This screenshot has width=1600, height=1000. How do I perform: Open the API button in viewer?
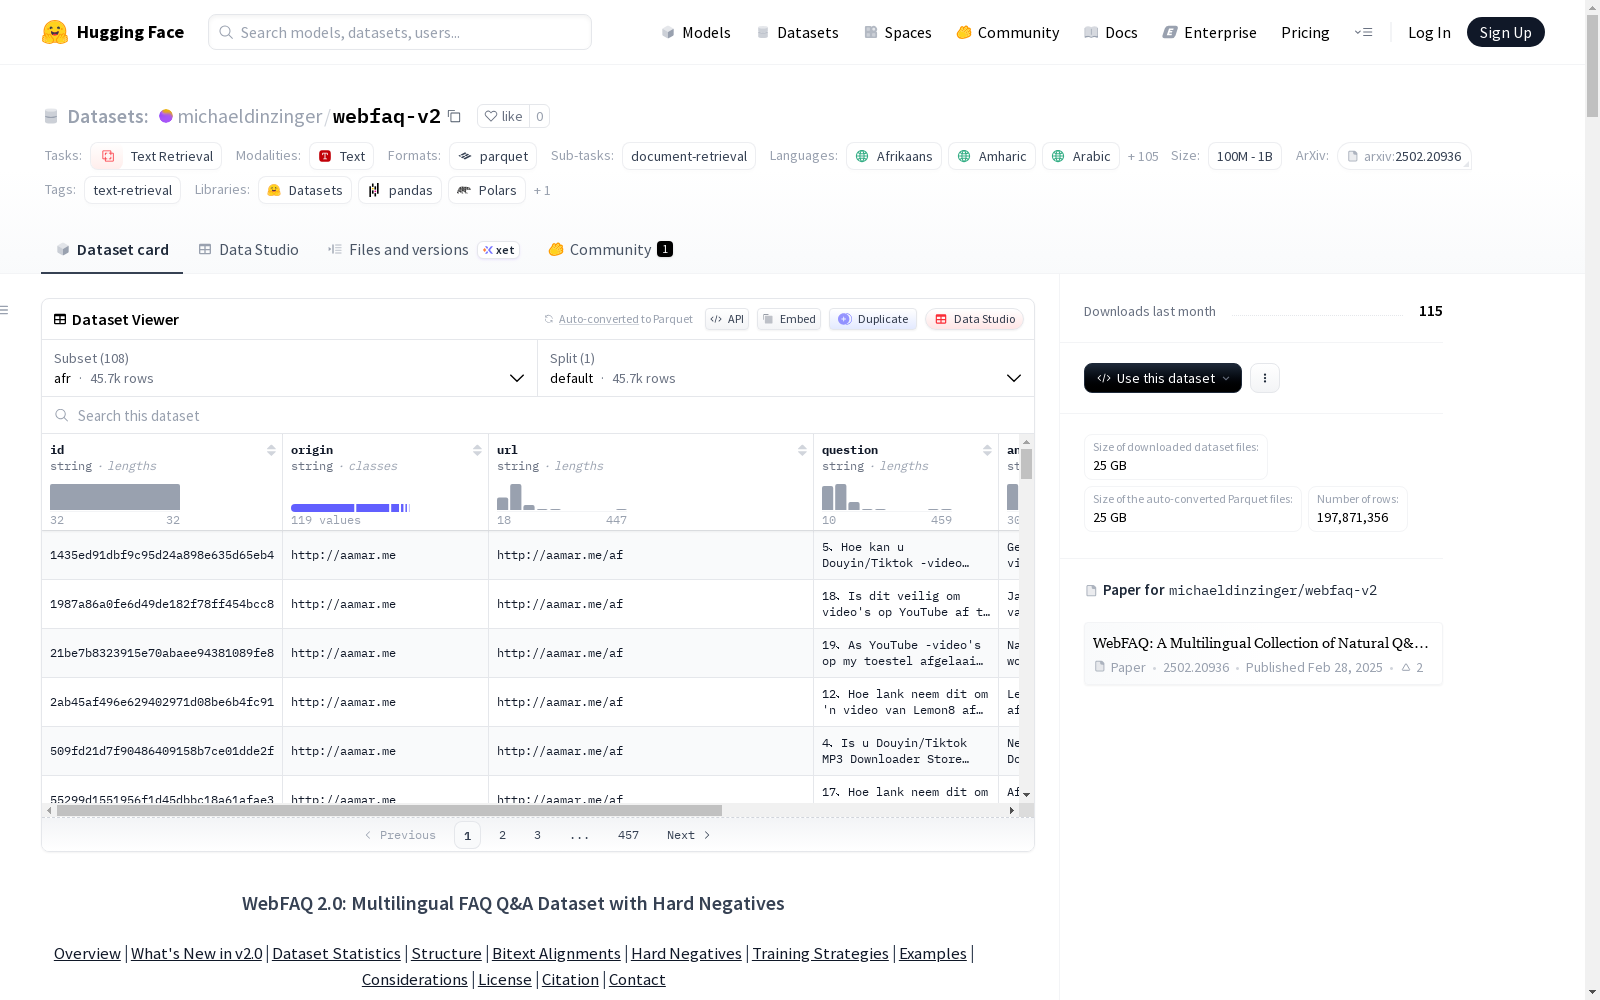click(727, 319)
